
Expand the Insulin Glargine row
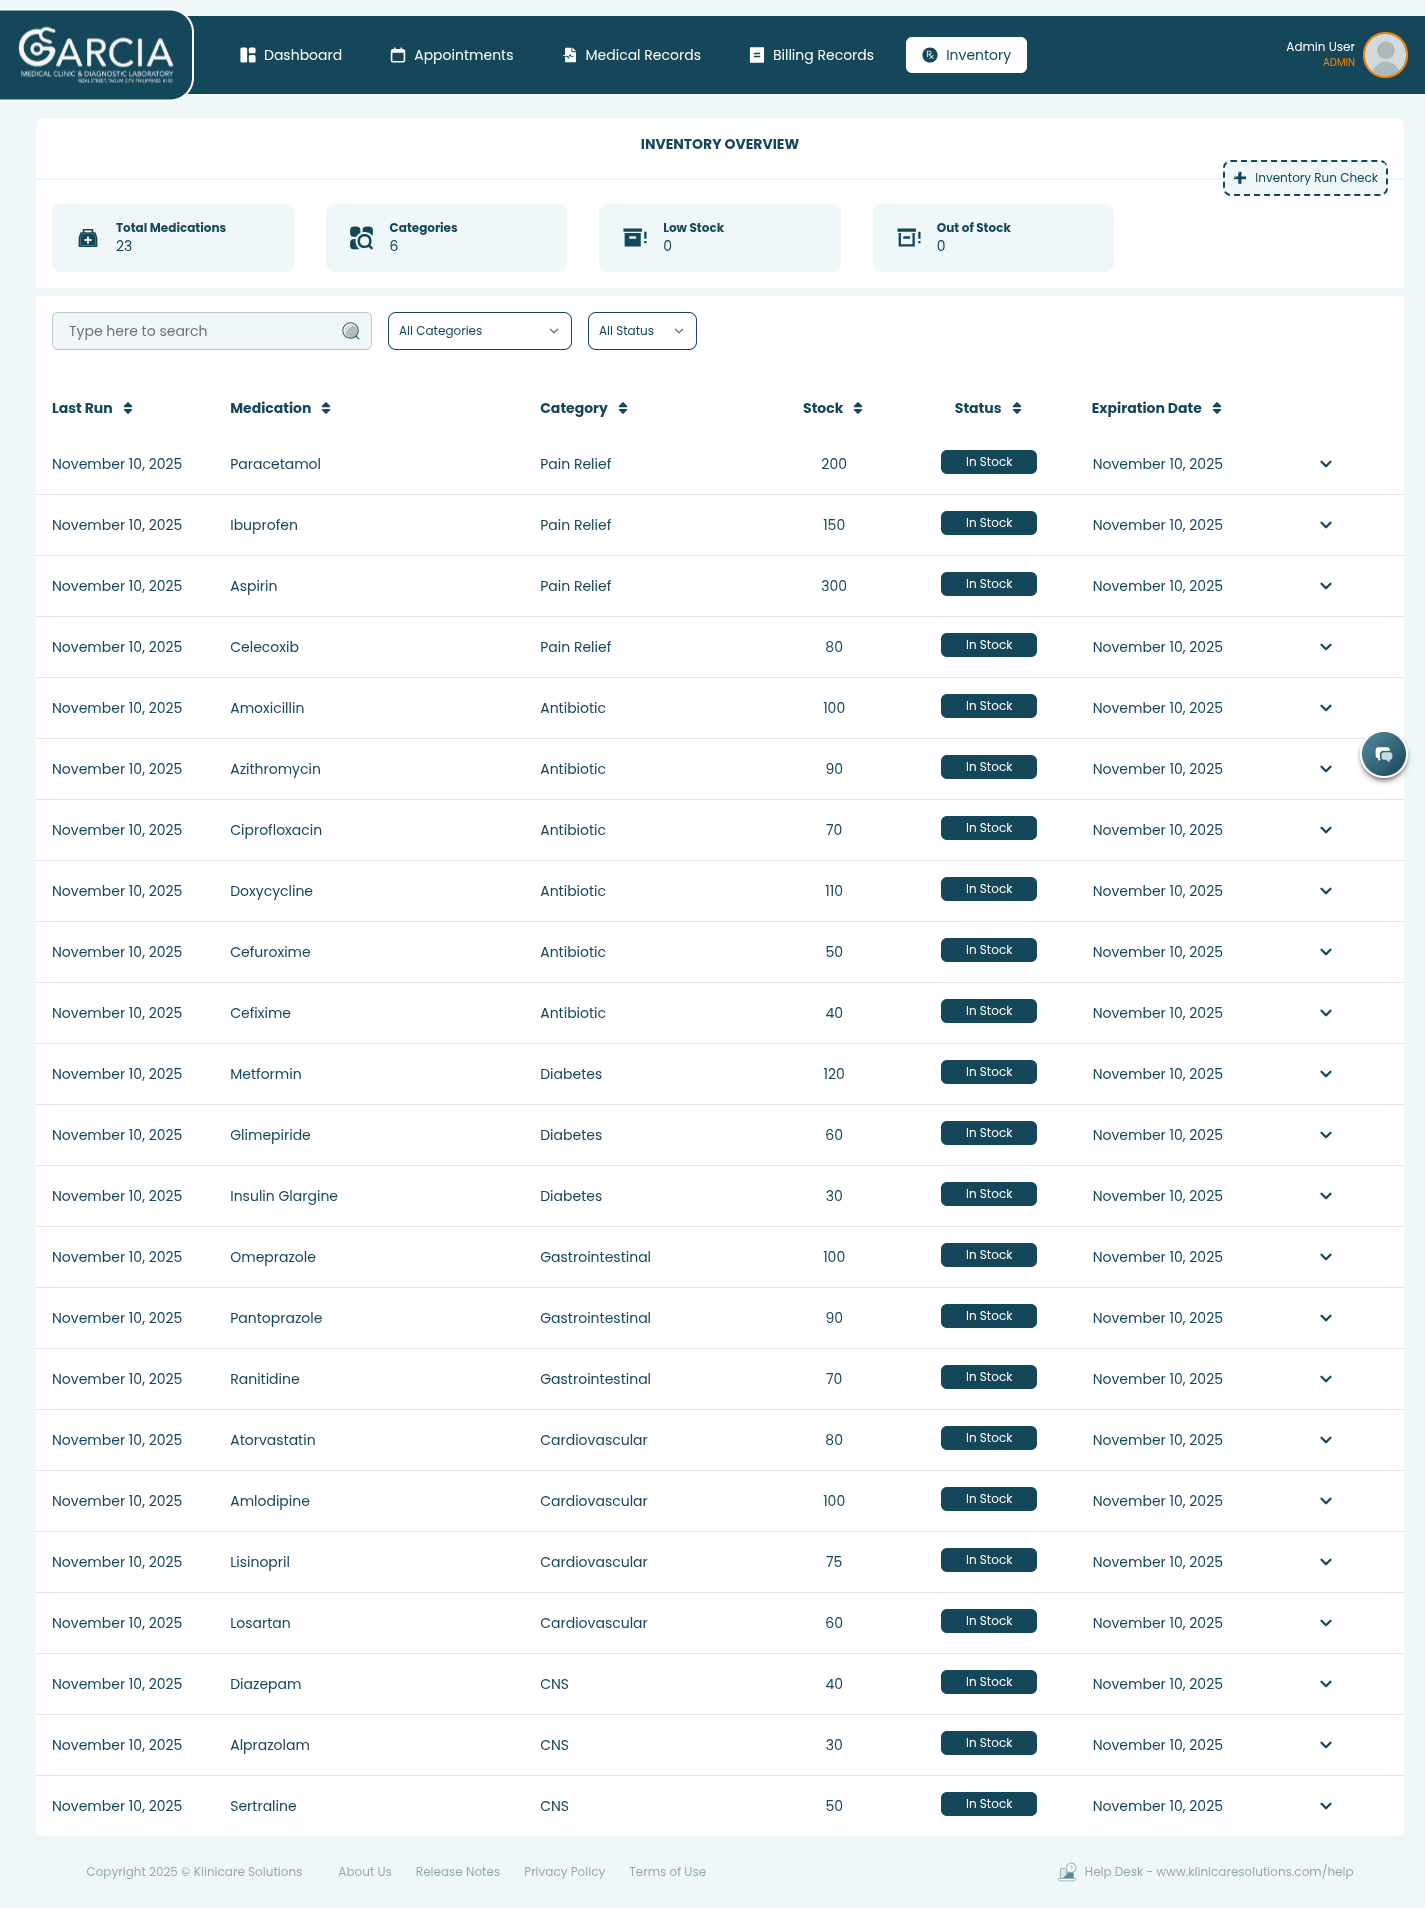coord(1326,1196)
